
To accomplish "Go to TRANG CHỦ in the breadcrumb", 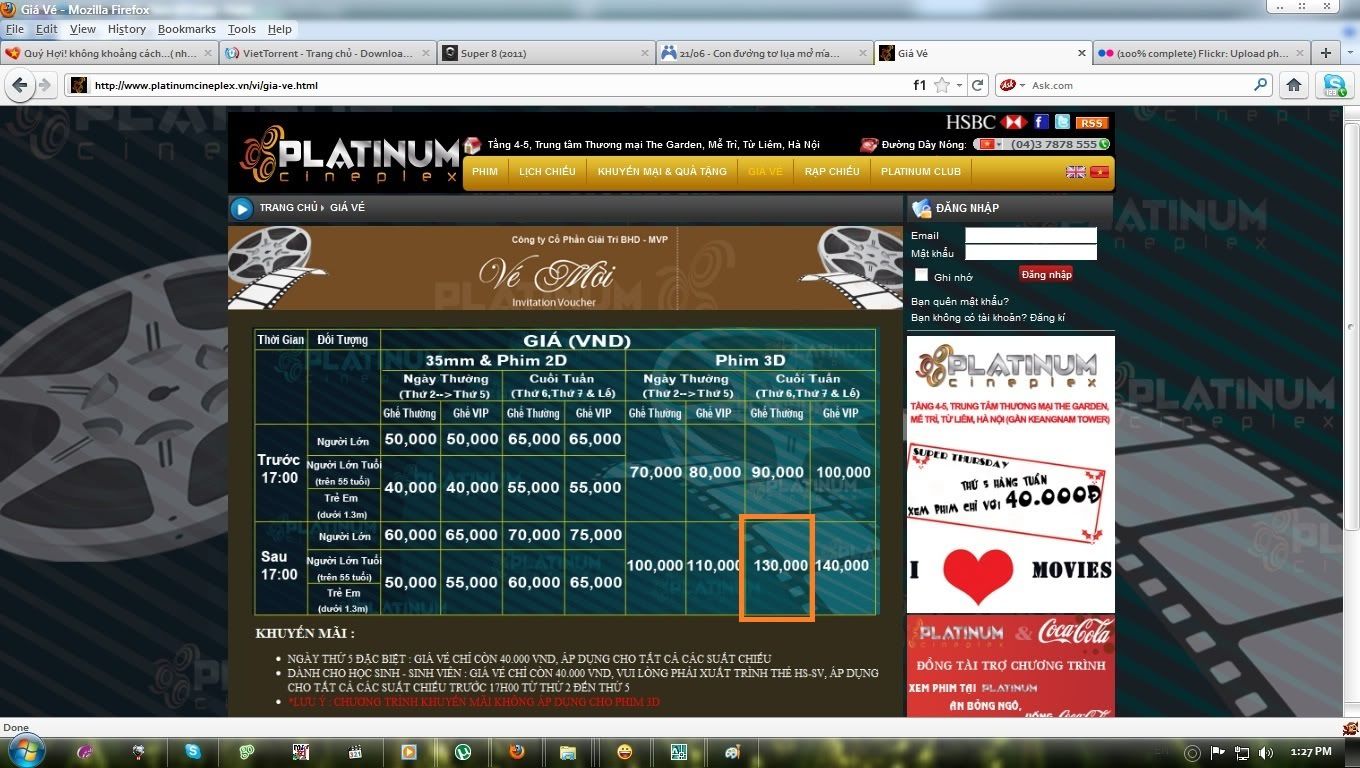I will pyautogui.click(x=288, y=208).
